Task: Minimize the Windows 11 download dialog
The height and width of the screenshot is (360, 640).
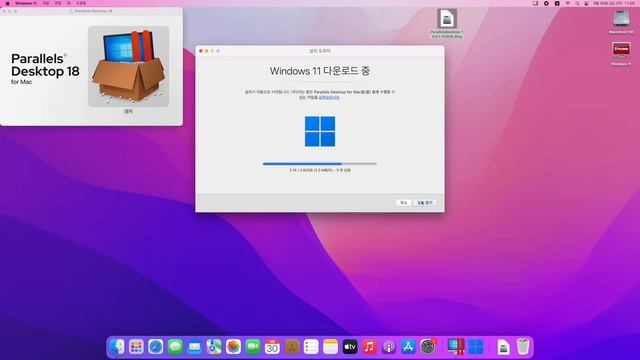Action: click(207, 51)
